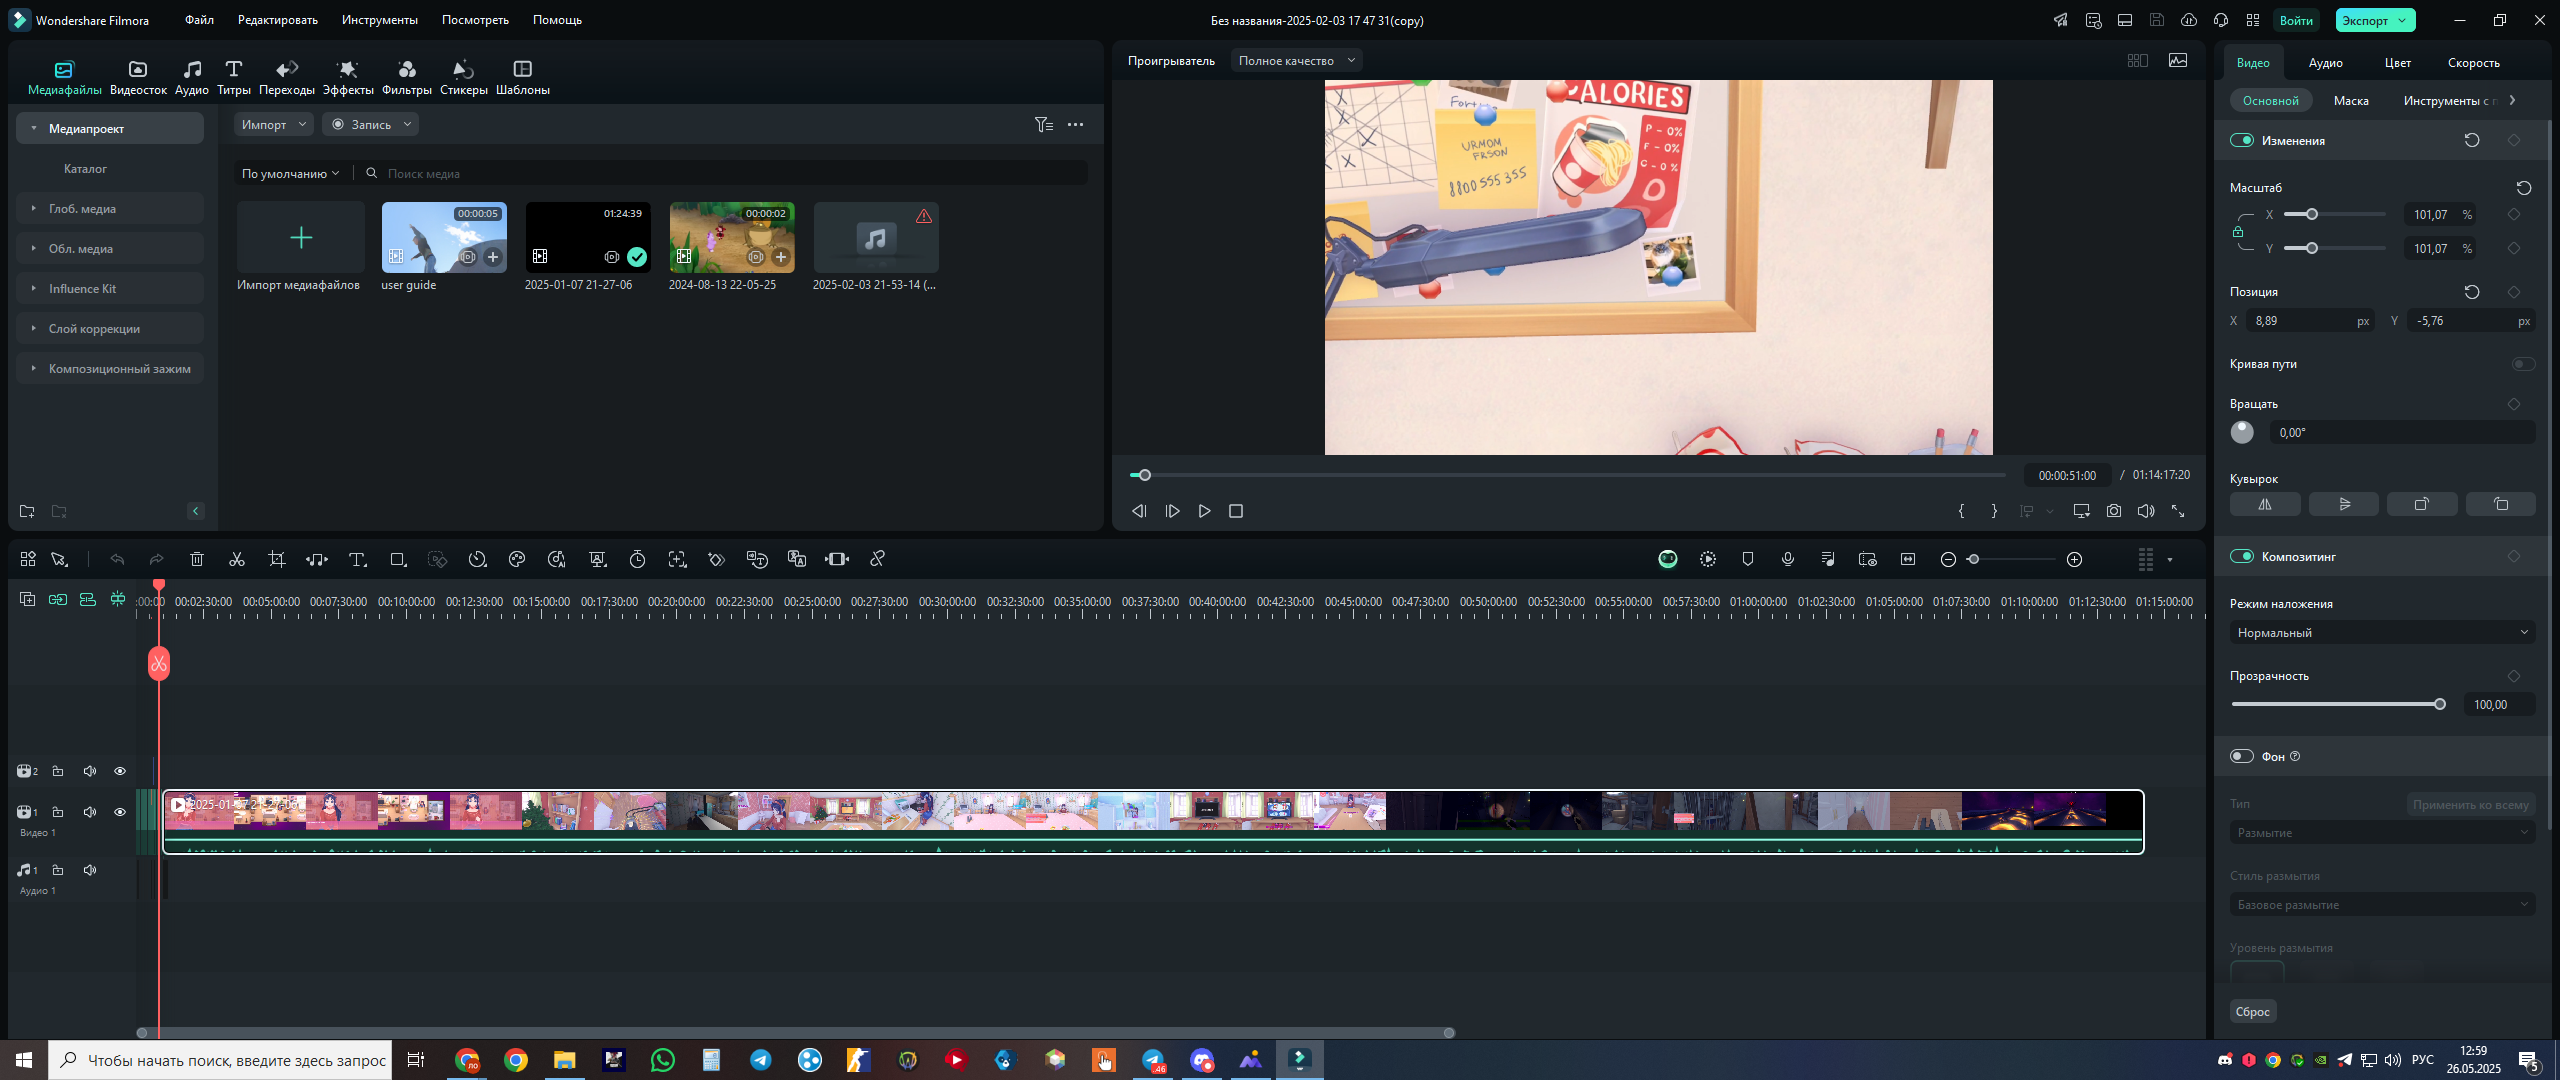Open the preview volume control
The image size is (2560, 1080).
(2146, 511)
